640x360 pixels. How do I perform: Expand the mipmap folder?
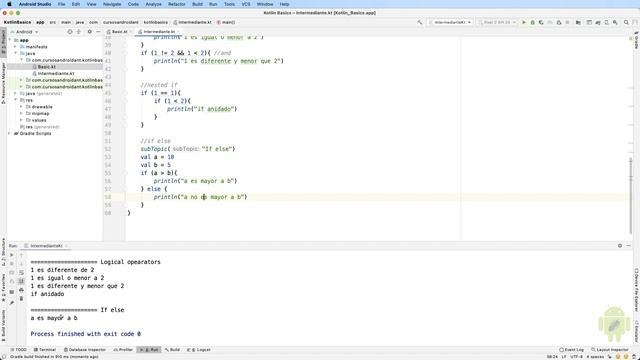(22, 113)
